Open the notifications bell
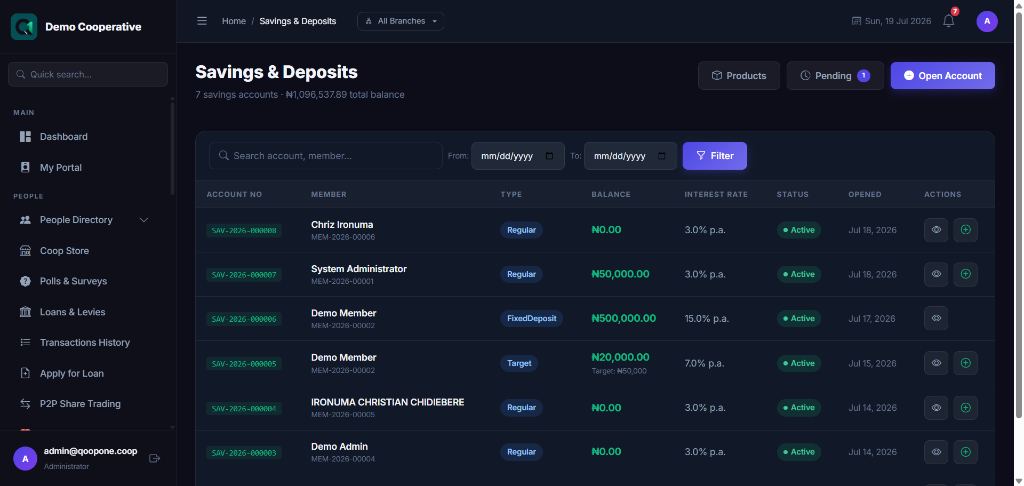Screen dimensions: 1024x486 point(949,21)
